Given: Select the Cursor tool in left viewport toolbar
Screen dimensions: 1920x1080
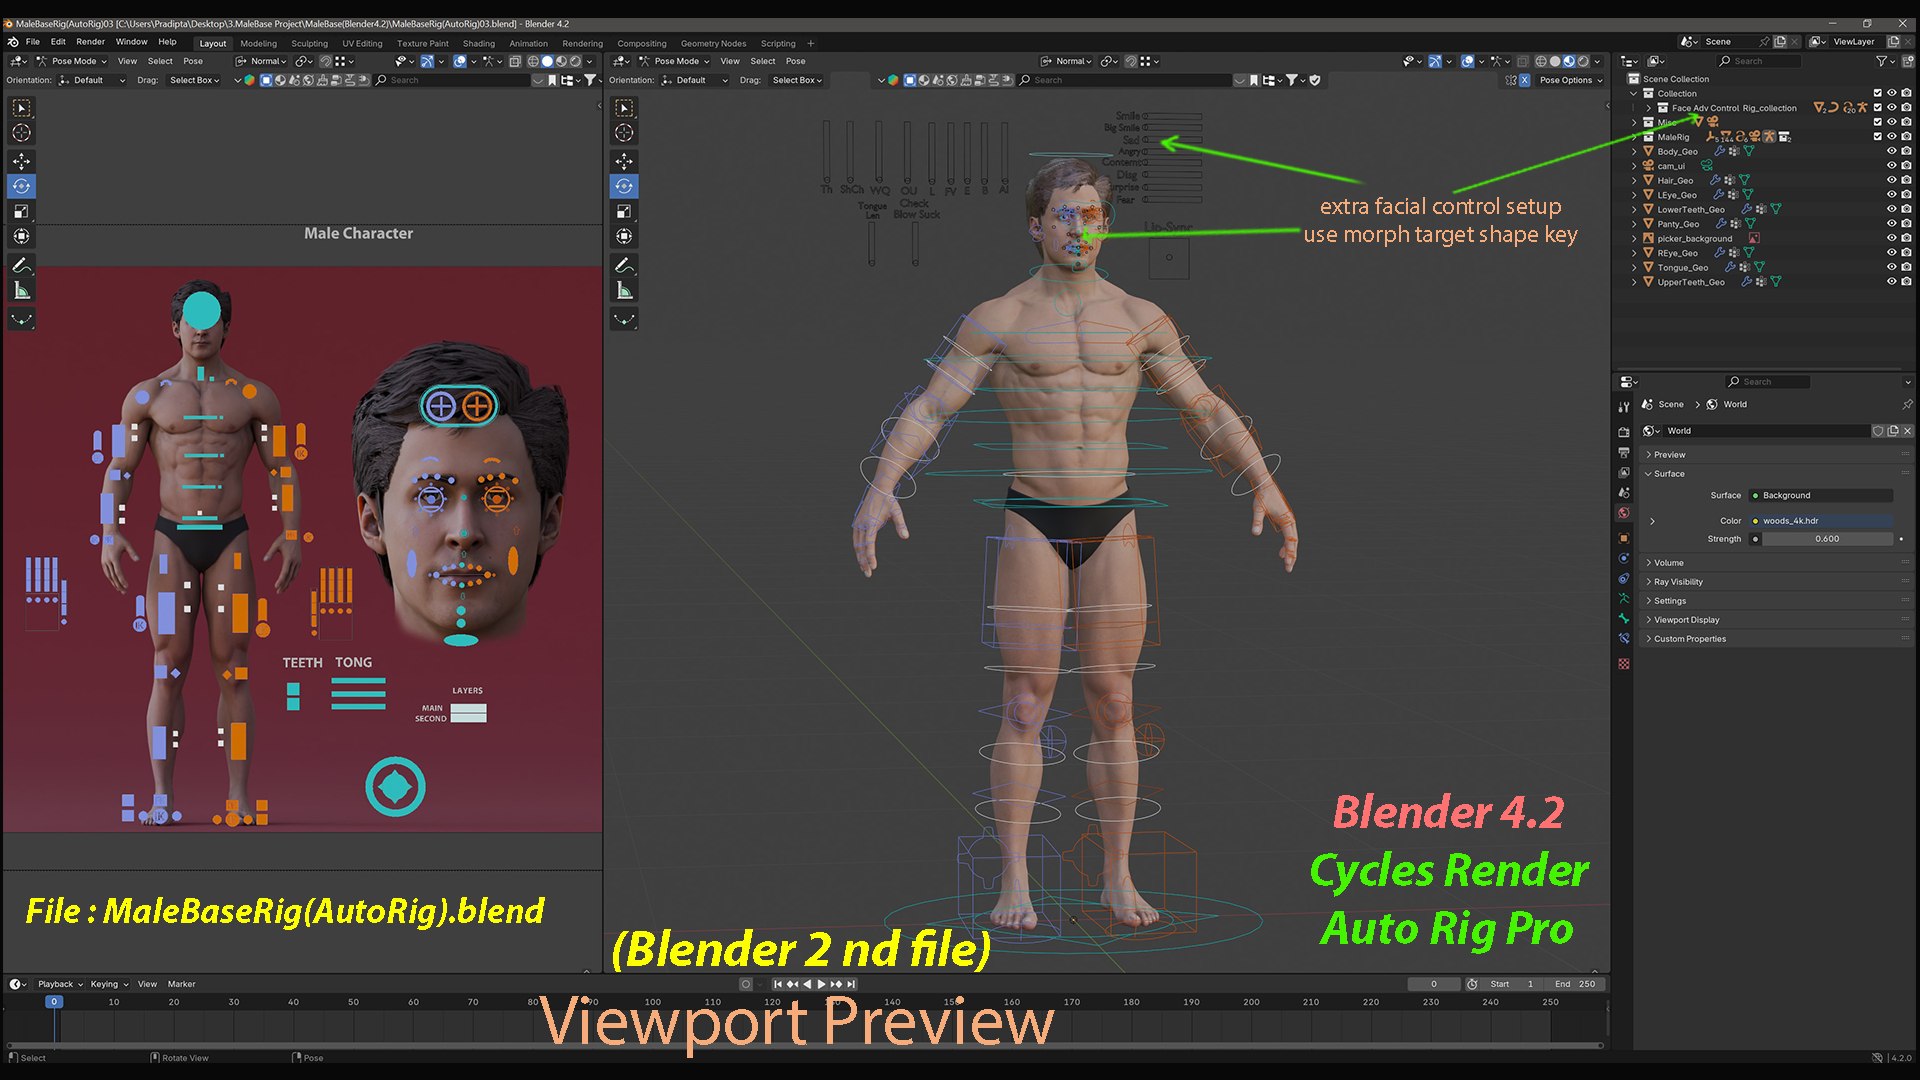Looking at the screenshot, I should click(x=21, y=133).
